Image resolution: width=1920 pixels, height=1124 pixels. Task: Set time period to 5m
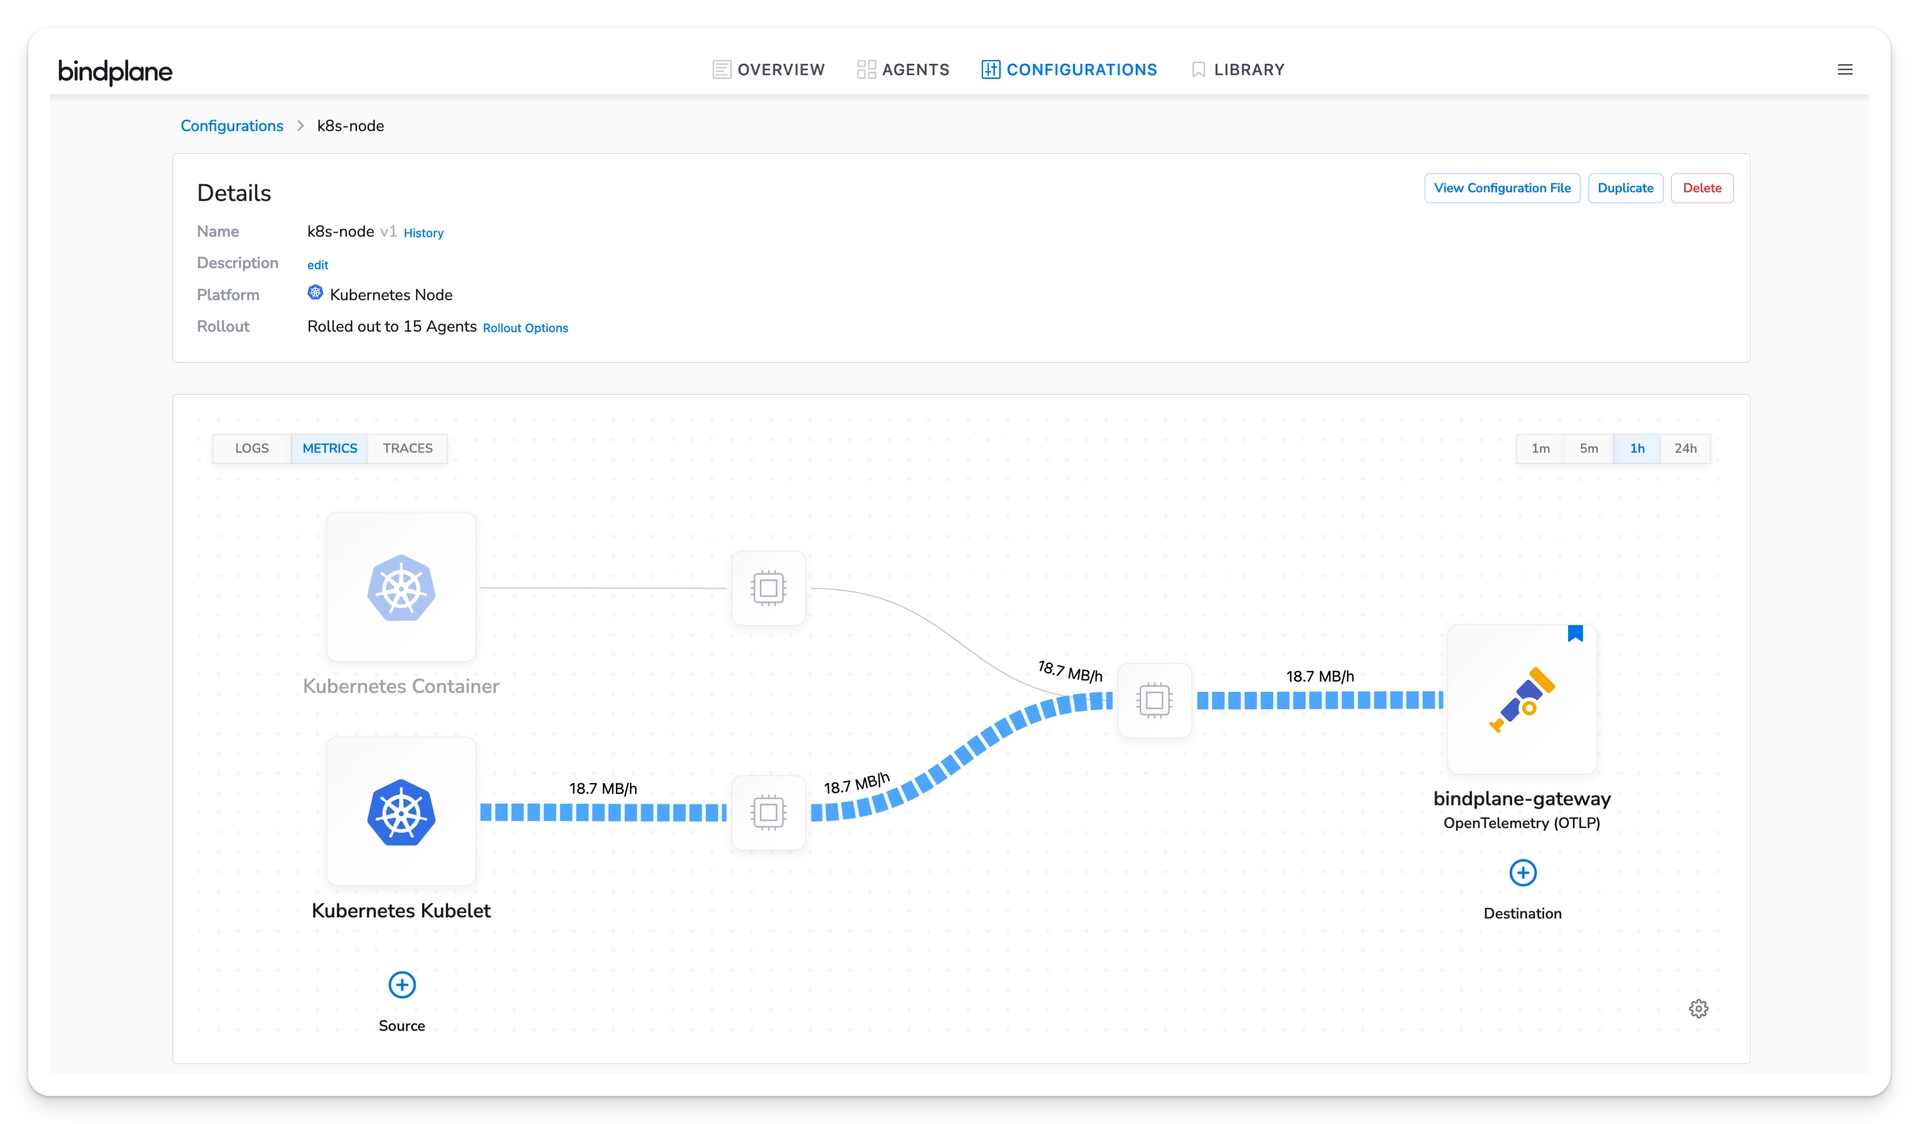[1589, 448]
